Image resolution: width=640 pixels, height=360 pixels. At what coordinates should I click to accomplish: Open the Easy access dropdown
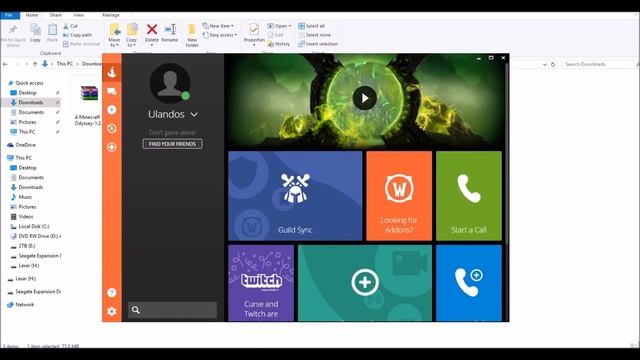coord(220,35)
